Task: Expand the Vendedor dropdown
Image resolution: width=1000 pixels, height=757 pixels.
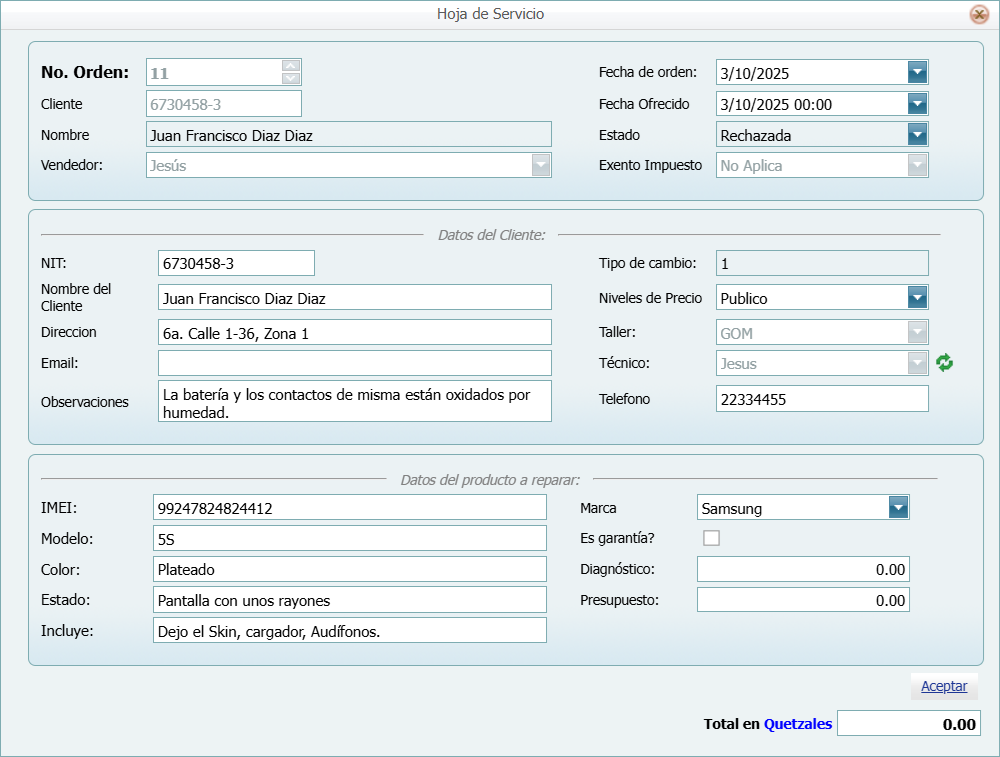Action: click(540, 165)
